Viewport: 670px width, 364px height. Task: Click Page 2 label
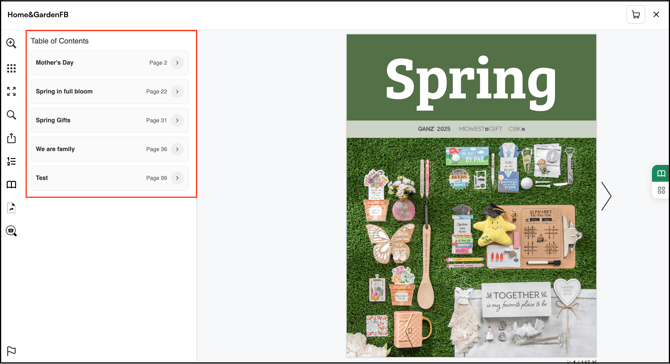click(158, 63)
